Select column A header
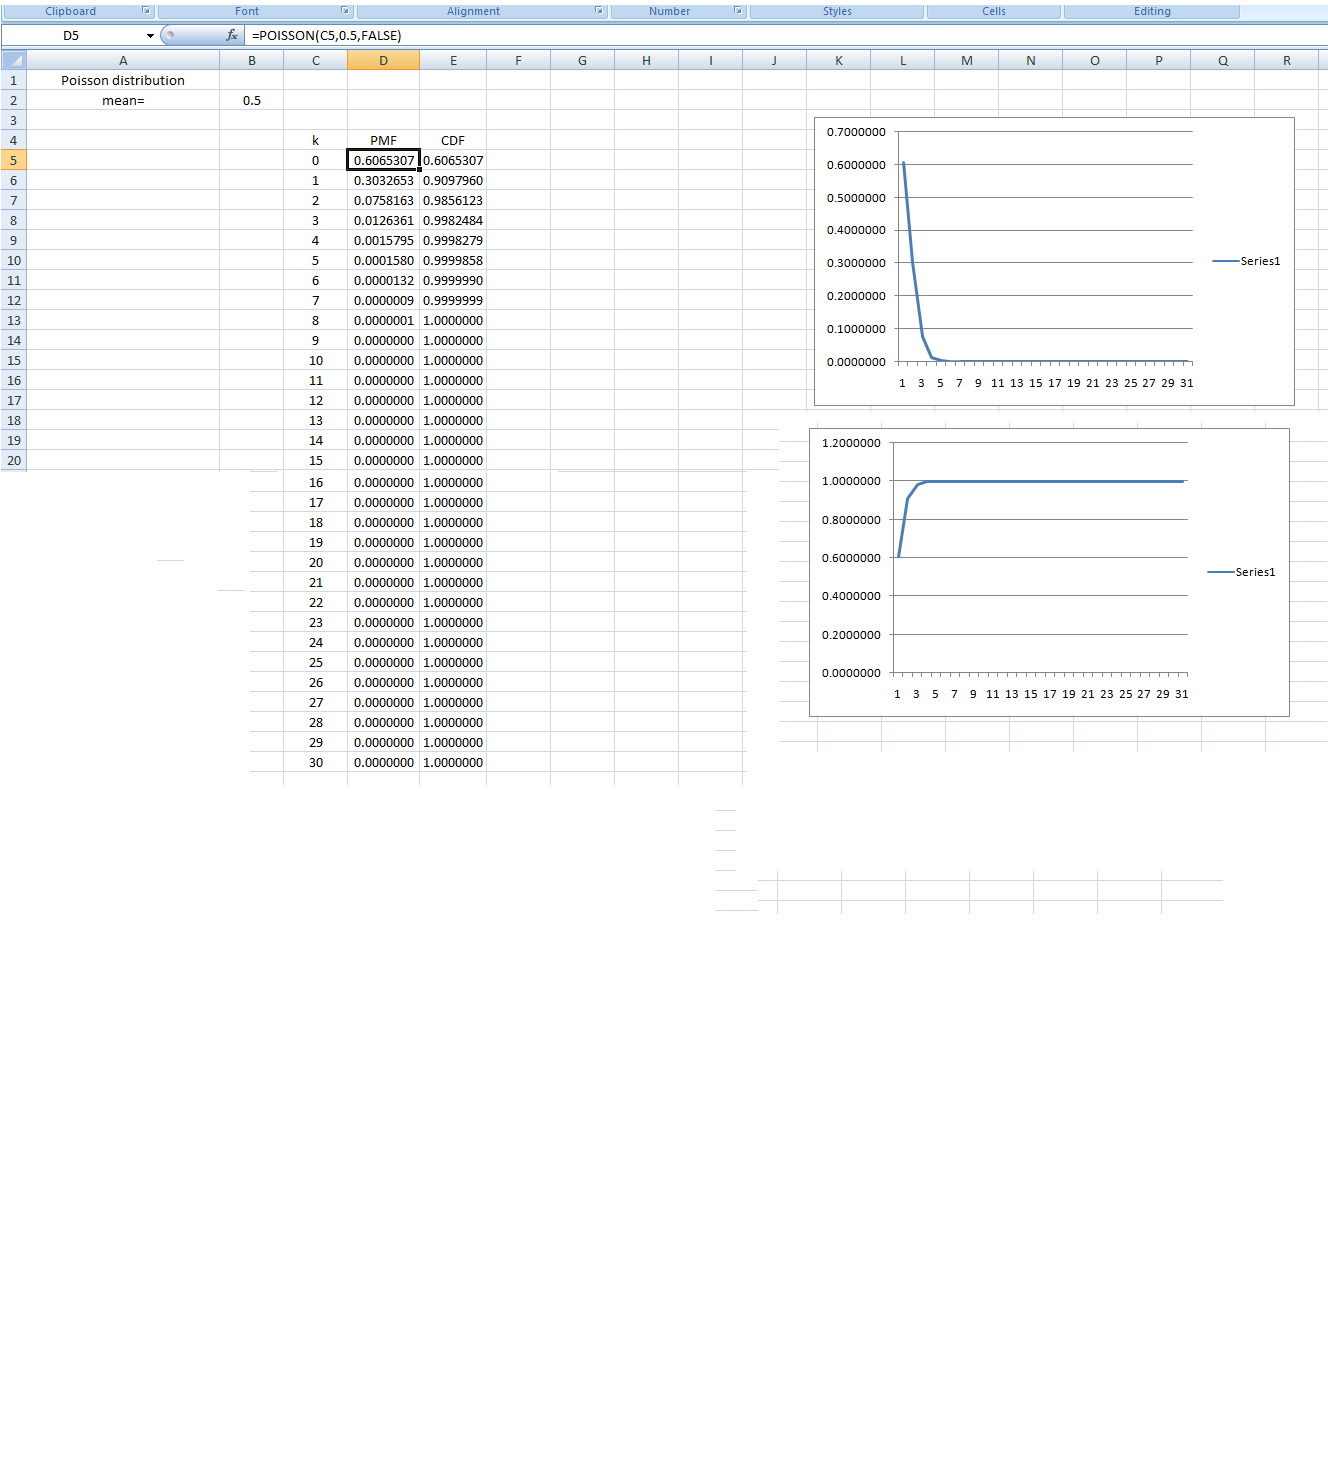1328x1481 pixels. [x=123, y=61]
